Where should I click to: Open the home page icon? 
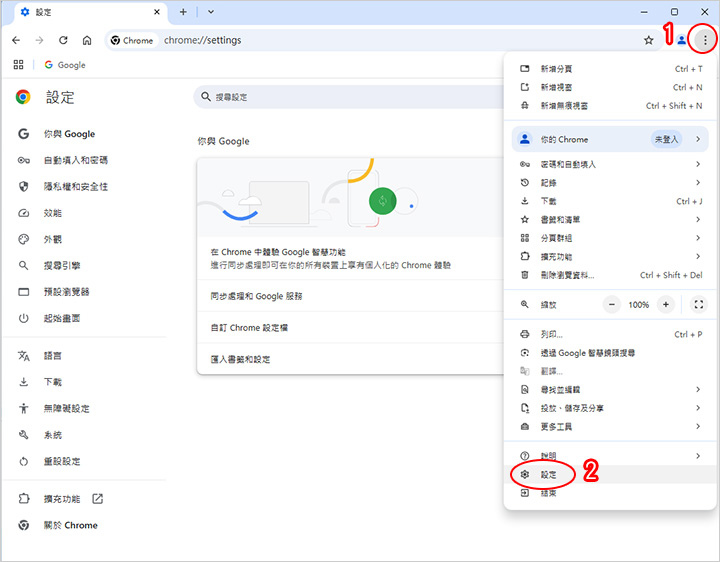(x=87, y=40)
